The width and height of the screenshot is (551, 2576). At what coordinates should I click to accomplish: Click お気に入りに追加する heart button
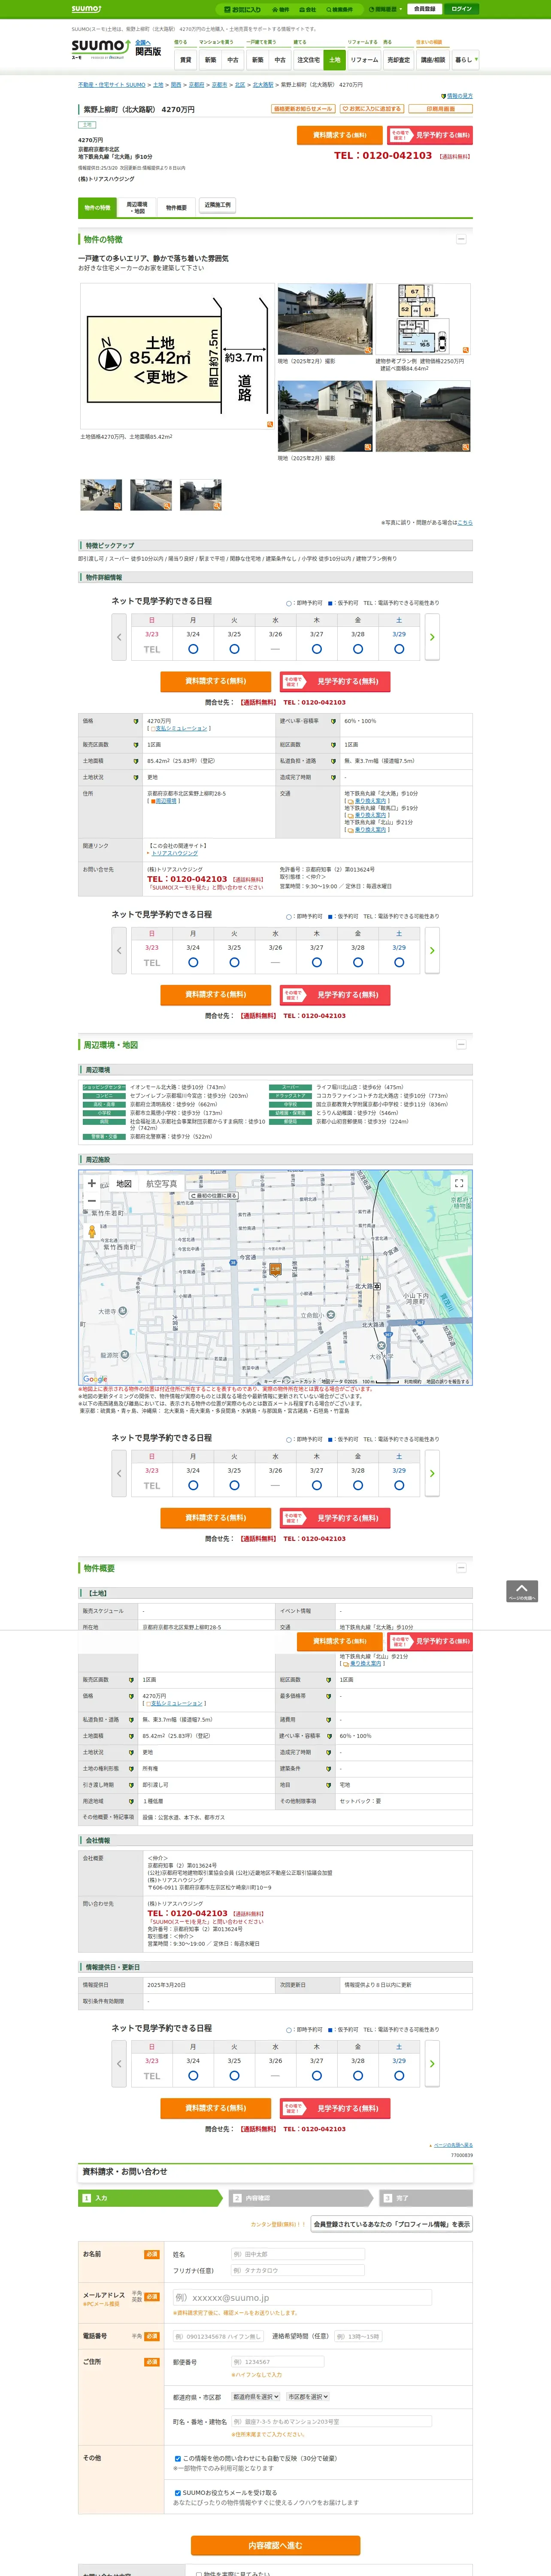(x=372, y=109)
